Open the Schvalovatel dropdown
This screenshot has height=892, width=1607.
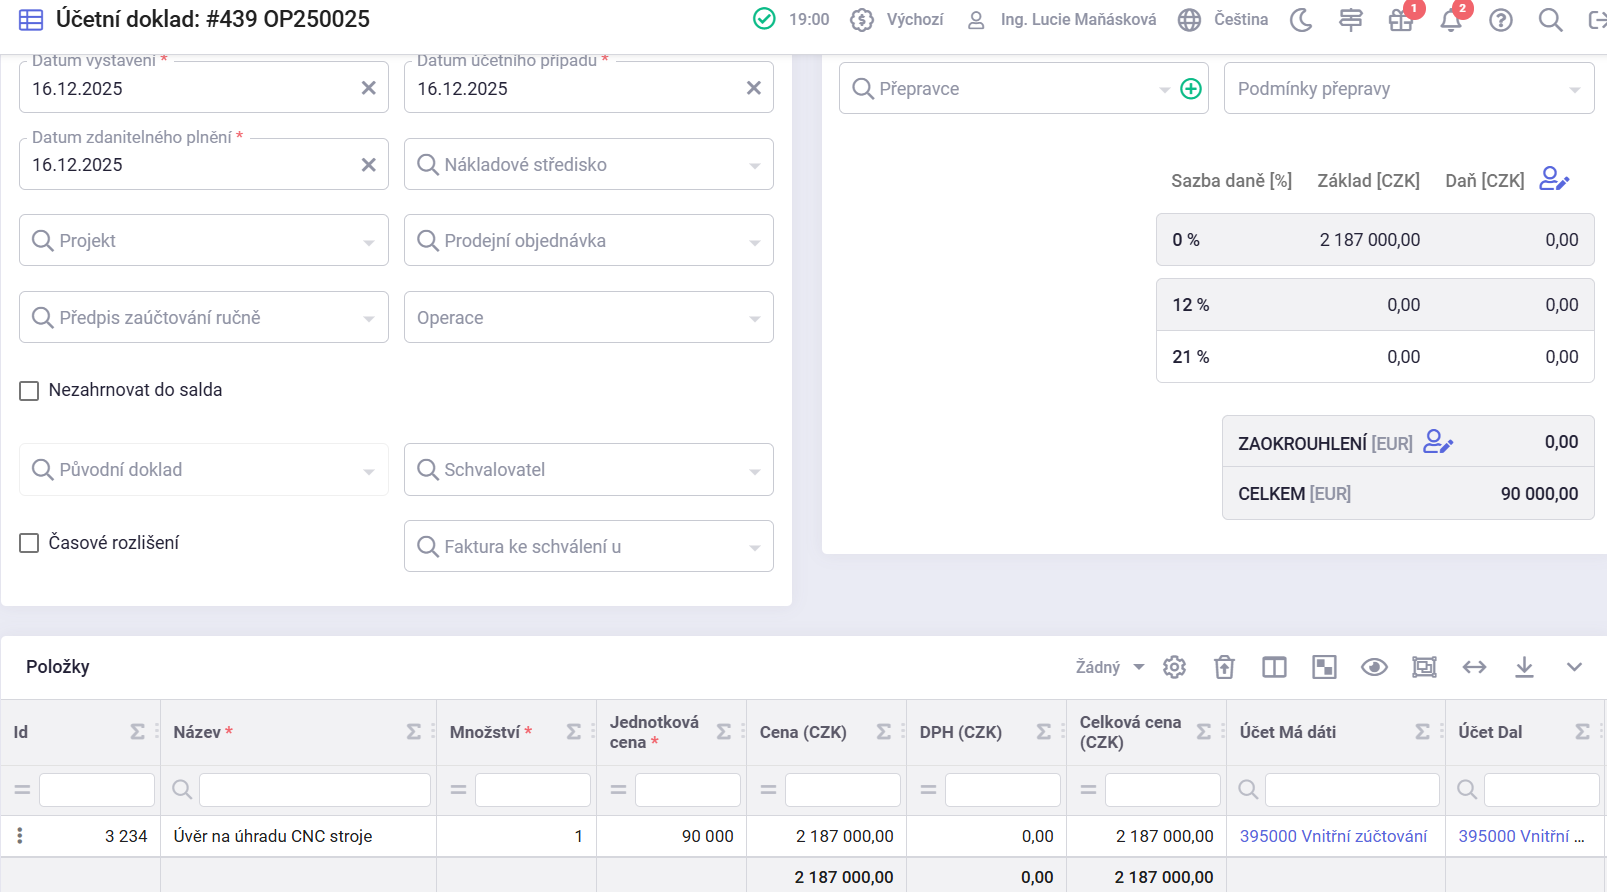coord(754,470)
